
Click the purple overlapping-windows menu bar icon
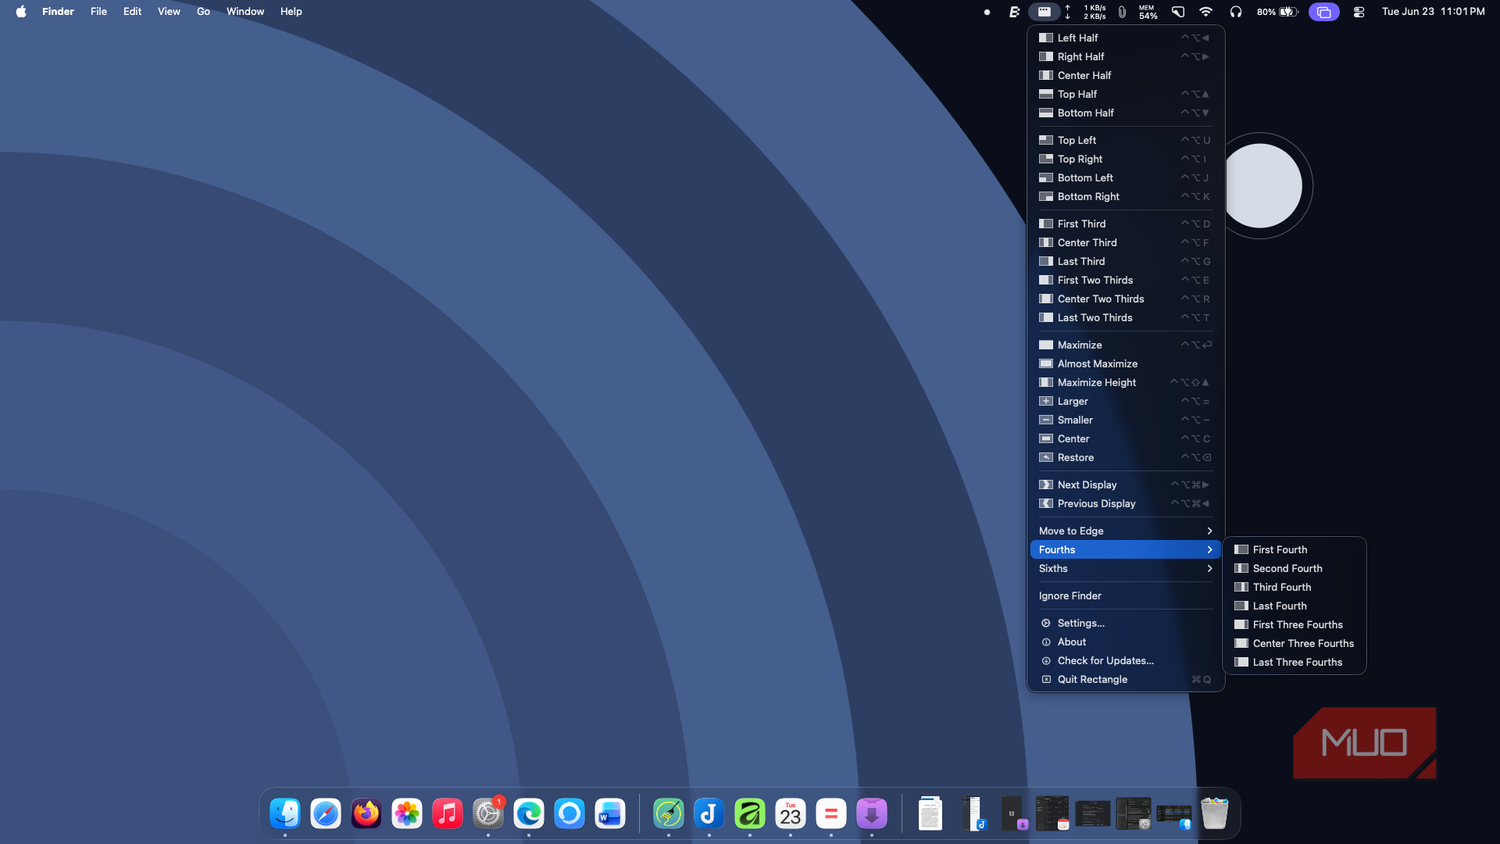(x=1323, y=12)
